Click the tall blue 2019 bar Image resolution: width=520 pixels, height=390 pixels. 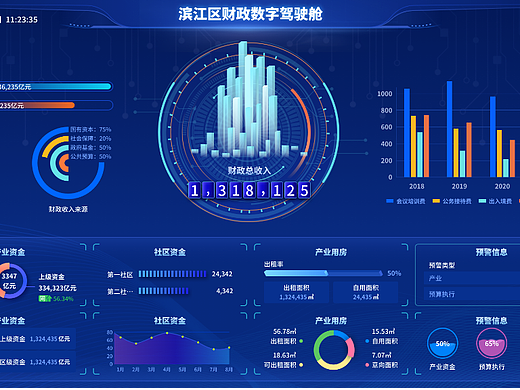click(x=450, y=129)
